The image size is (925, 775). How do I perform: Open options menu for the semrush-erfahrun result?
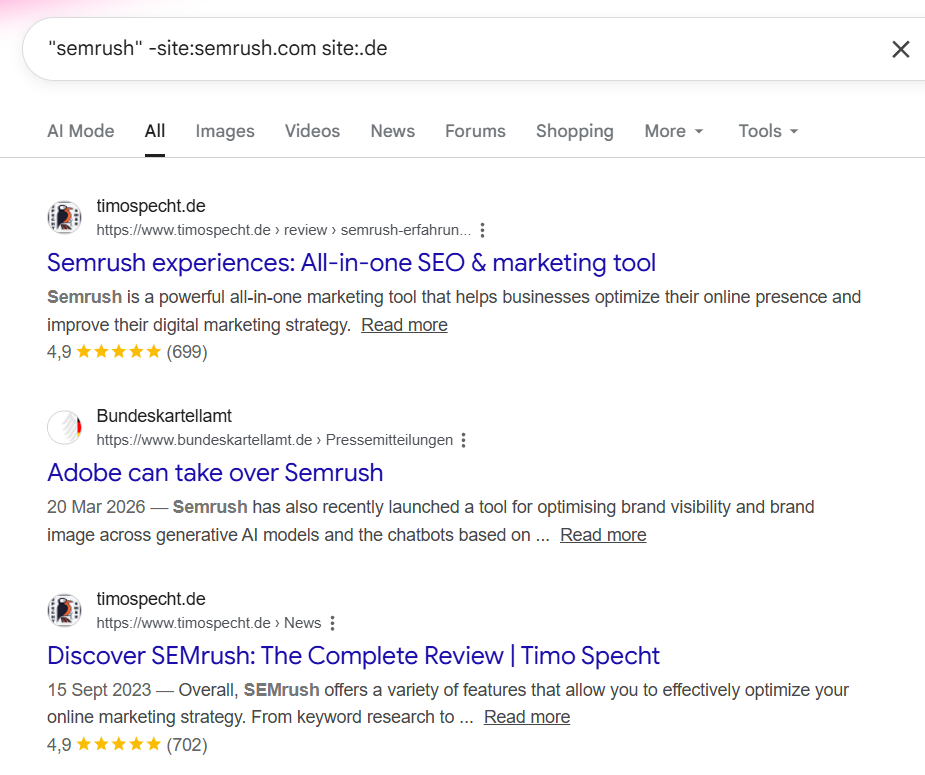pos(483,230)
